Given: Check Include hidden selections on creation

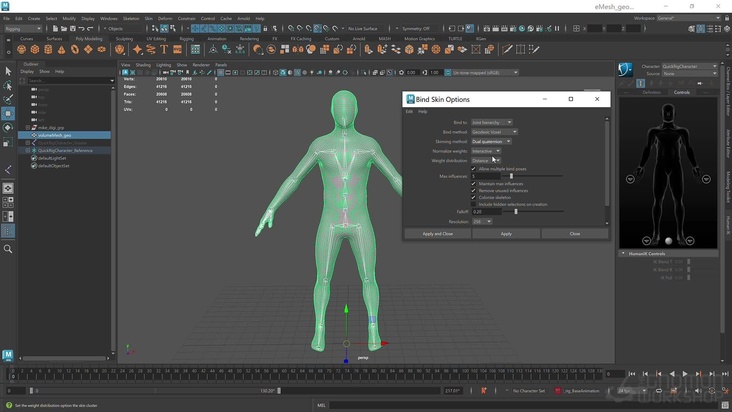Looking at the screenshot, I should pos(473,204).
